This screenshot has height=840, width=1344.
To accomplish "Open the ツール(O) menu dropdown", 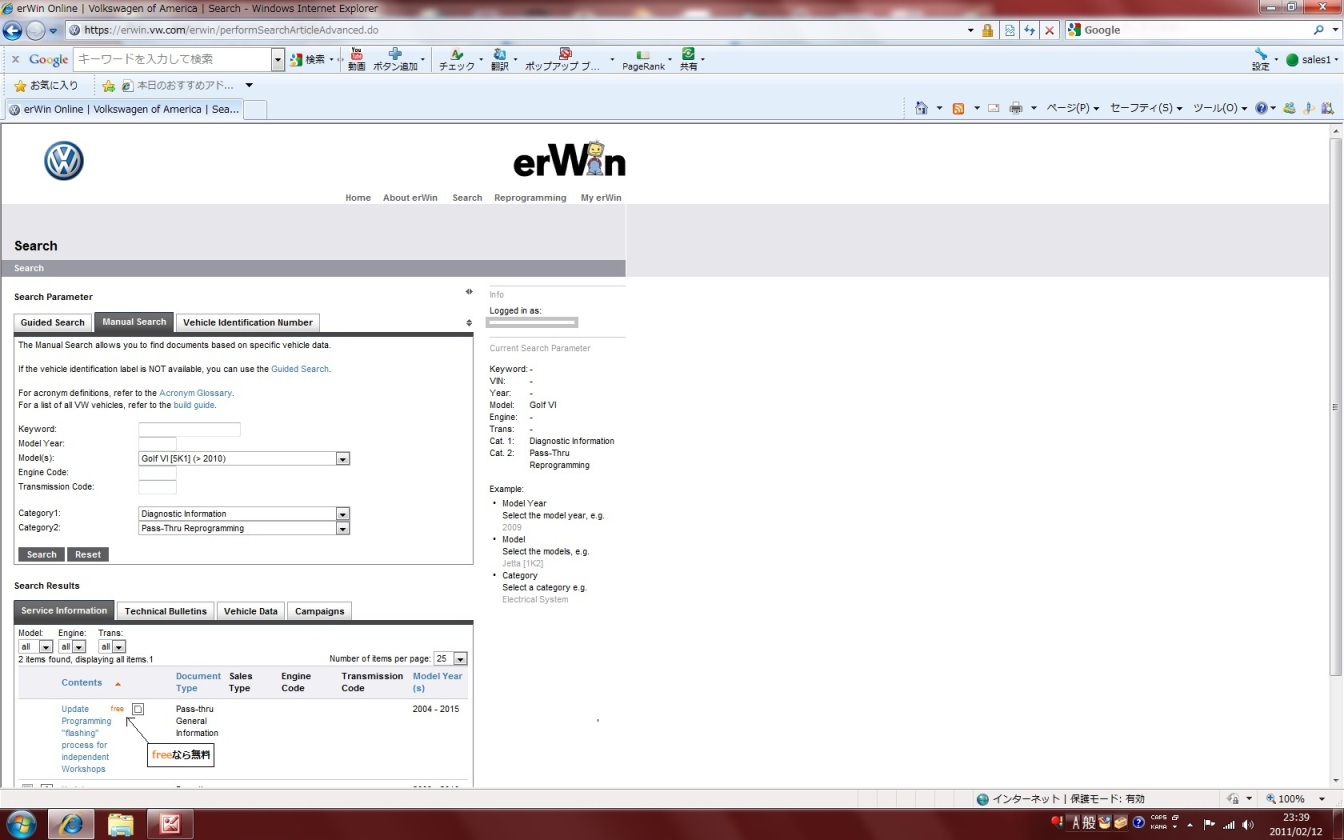I will click(x=1220, y=108).
